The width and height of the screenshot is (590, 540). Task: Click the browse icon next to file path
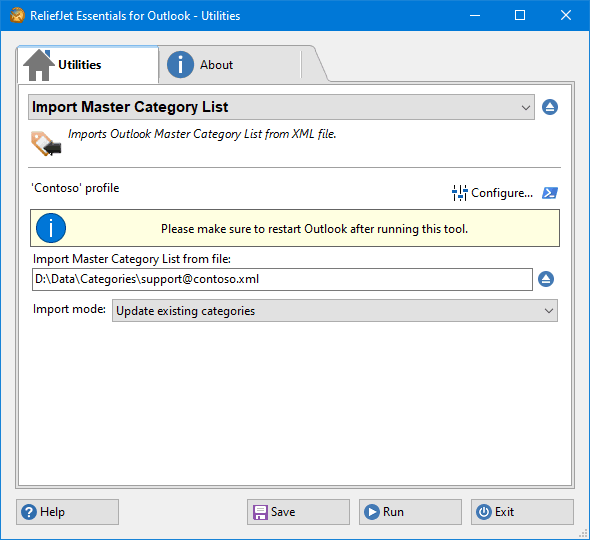[546, 279]
